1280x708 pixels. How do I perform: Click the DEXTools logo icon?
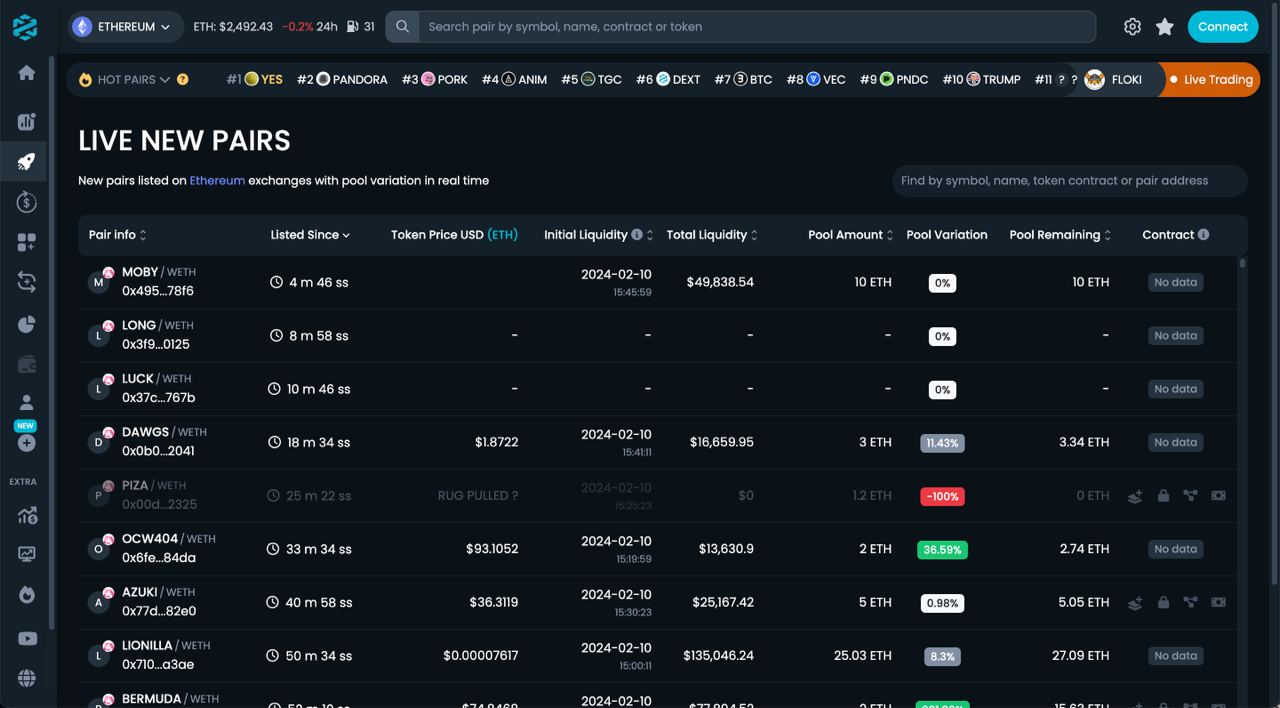click(x=26, y=27)
